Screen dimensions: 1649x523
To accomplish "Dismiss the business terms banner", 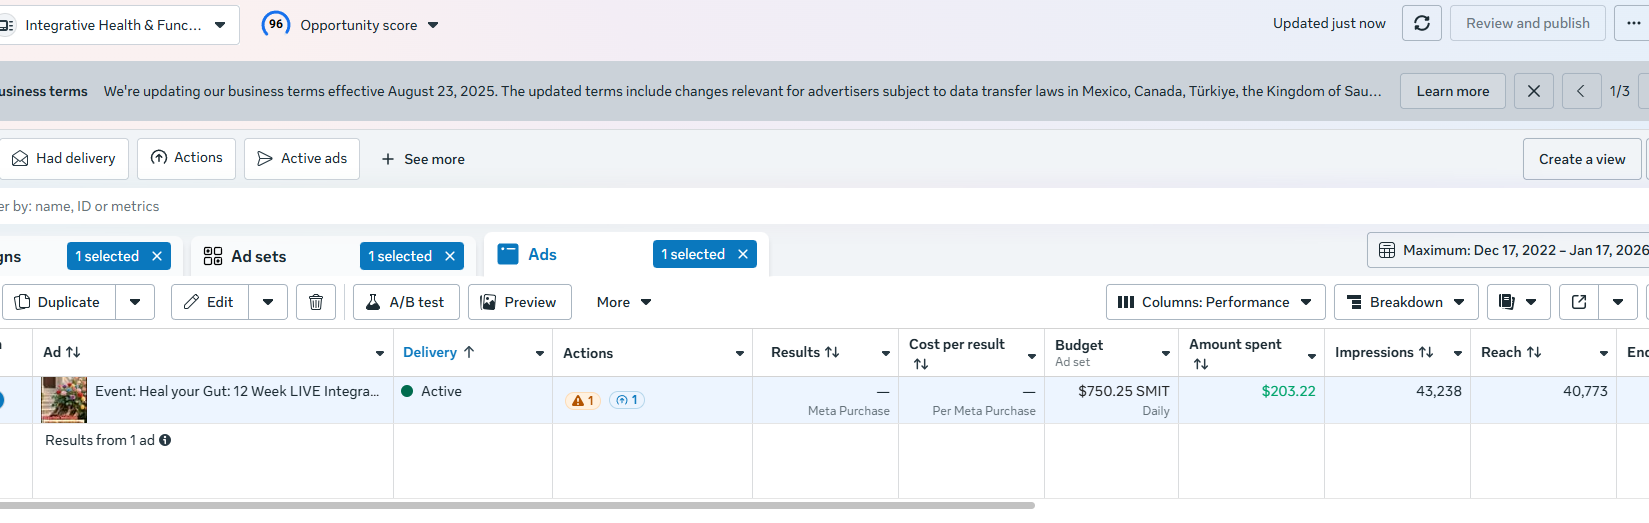I will pyautogui.click(x=1533, y=91).
